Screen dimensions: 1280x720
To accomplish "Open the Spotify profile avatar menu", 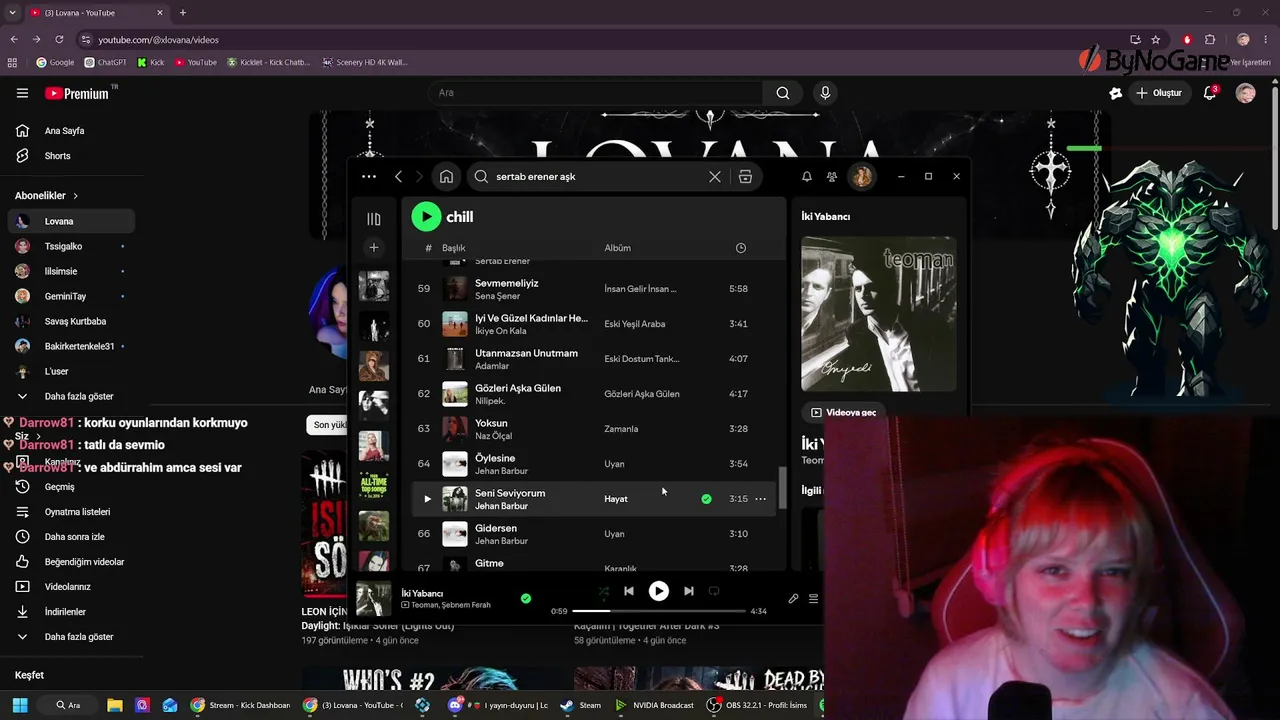I will 862,177.
